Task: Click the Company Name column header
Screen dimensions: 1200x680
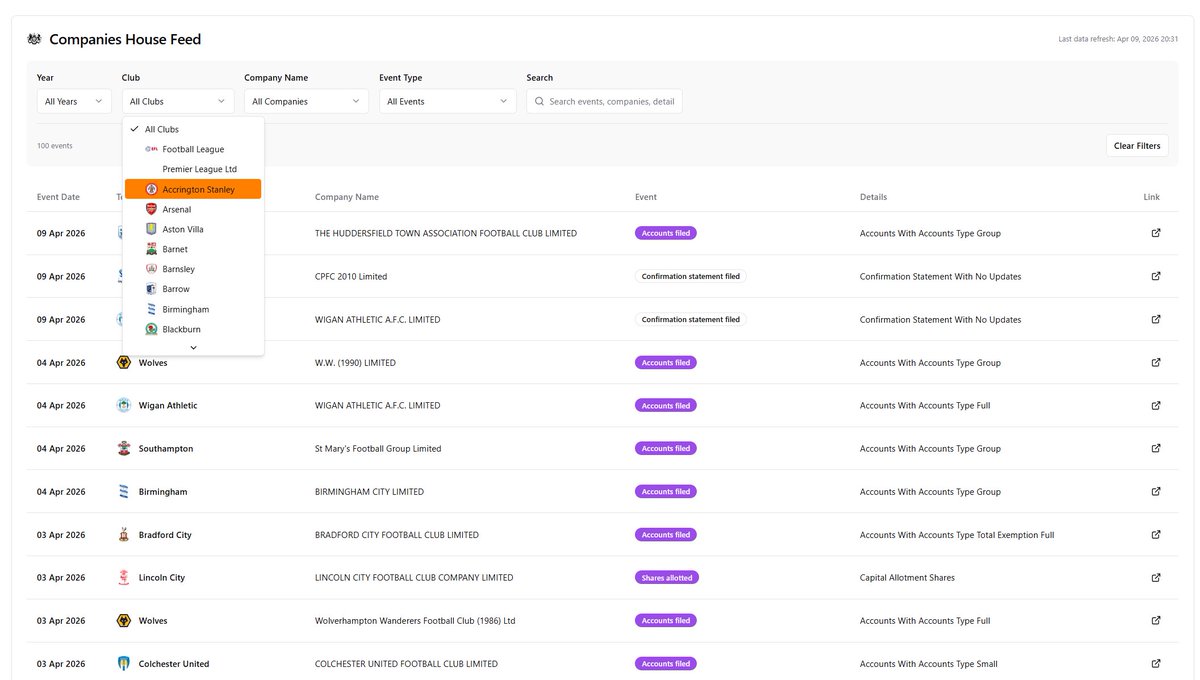Action: click(x=347, y=197)
